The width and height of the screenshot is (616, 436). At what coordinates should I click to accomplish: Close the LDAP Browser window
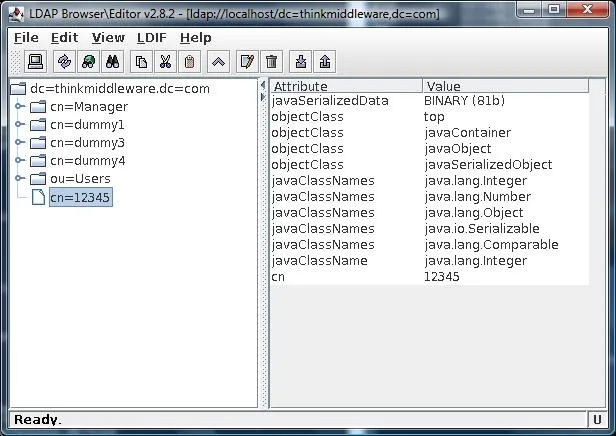pos(588,9)
